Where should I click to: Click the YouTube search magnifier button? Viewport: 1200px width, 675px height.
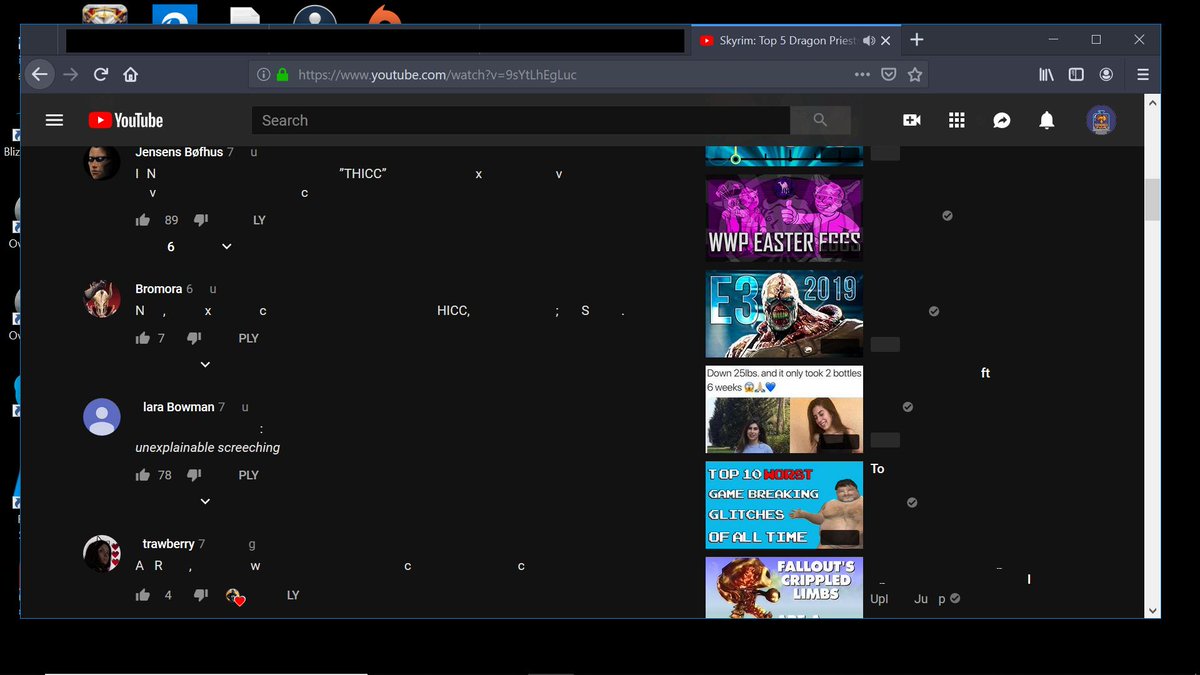click(x=820, y=120)
